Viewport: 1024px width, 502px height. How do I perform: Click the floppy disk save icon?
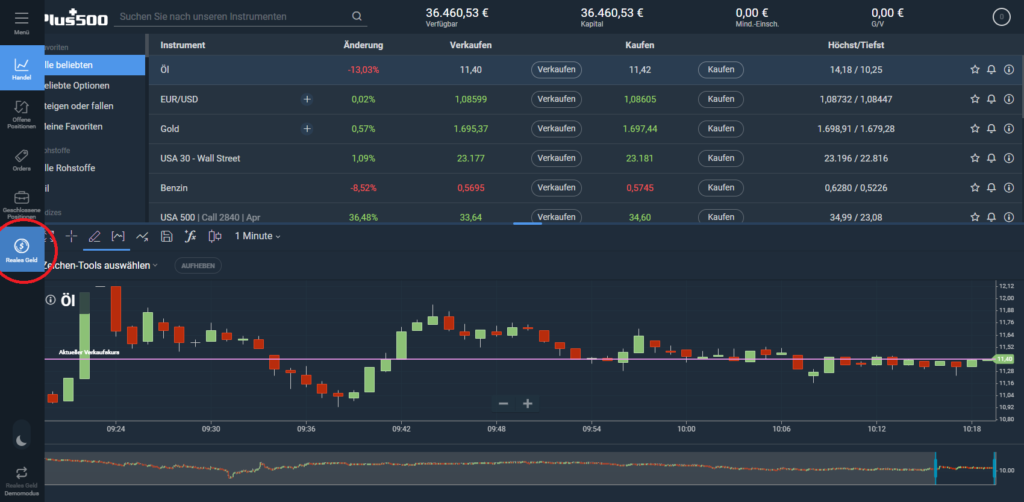click(167, 236)
